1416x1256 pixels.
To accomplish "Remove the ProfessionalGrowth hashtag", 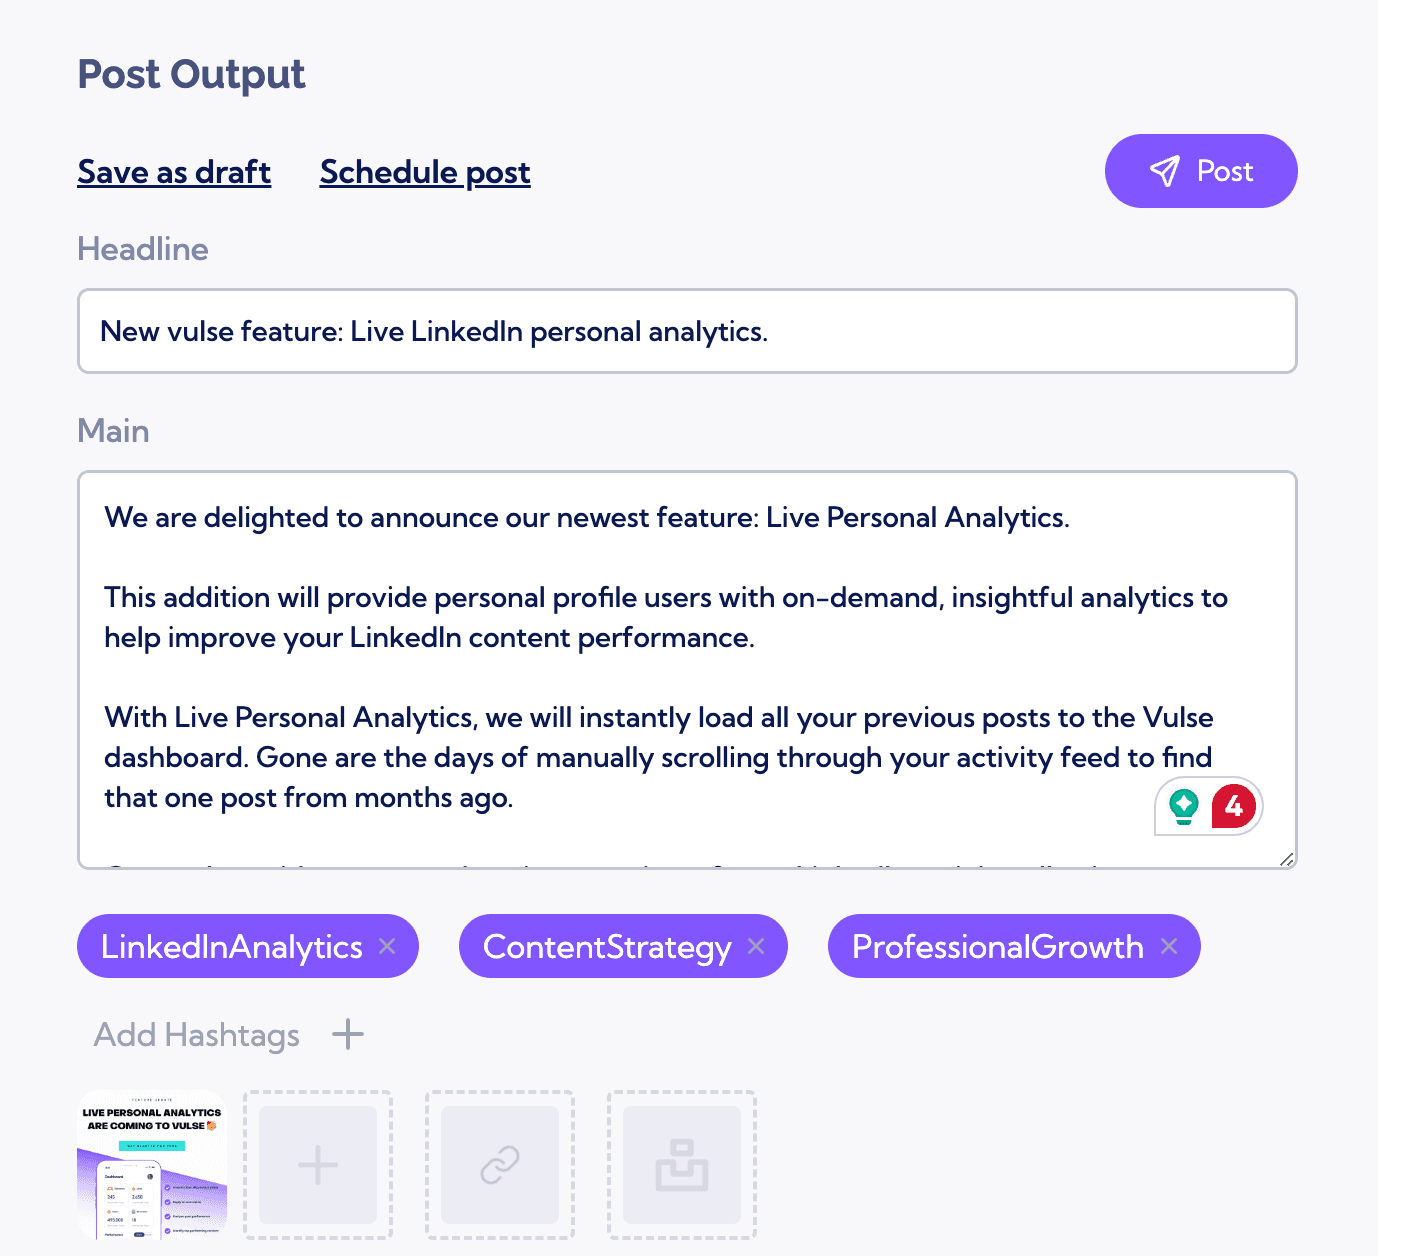I will coord(1169,946).
